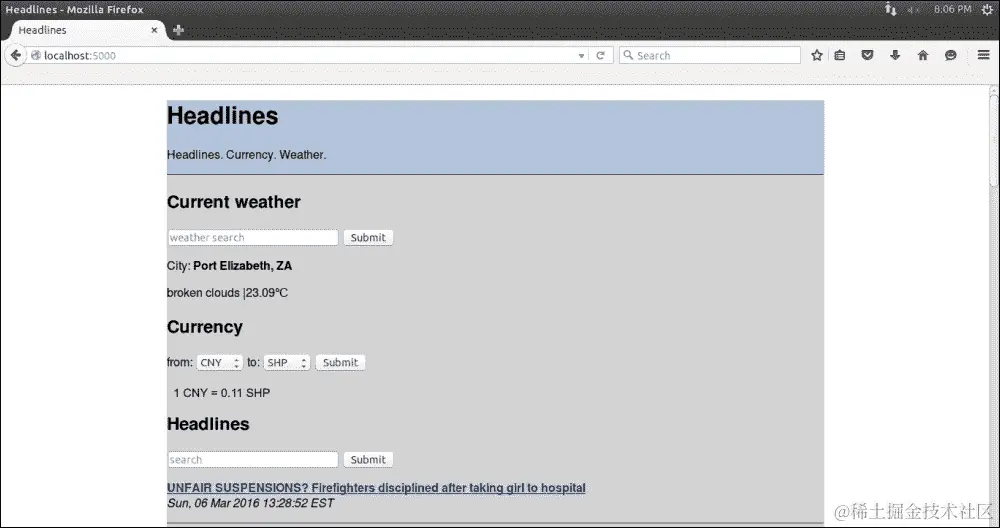Go to Firefox home page icon

923,55
